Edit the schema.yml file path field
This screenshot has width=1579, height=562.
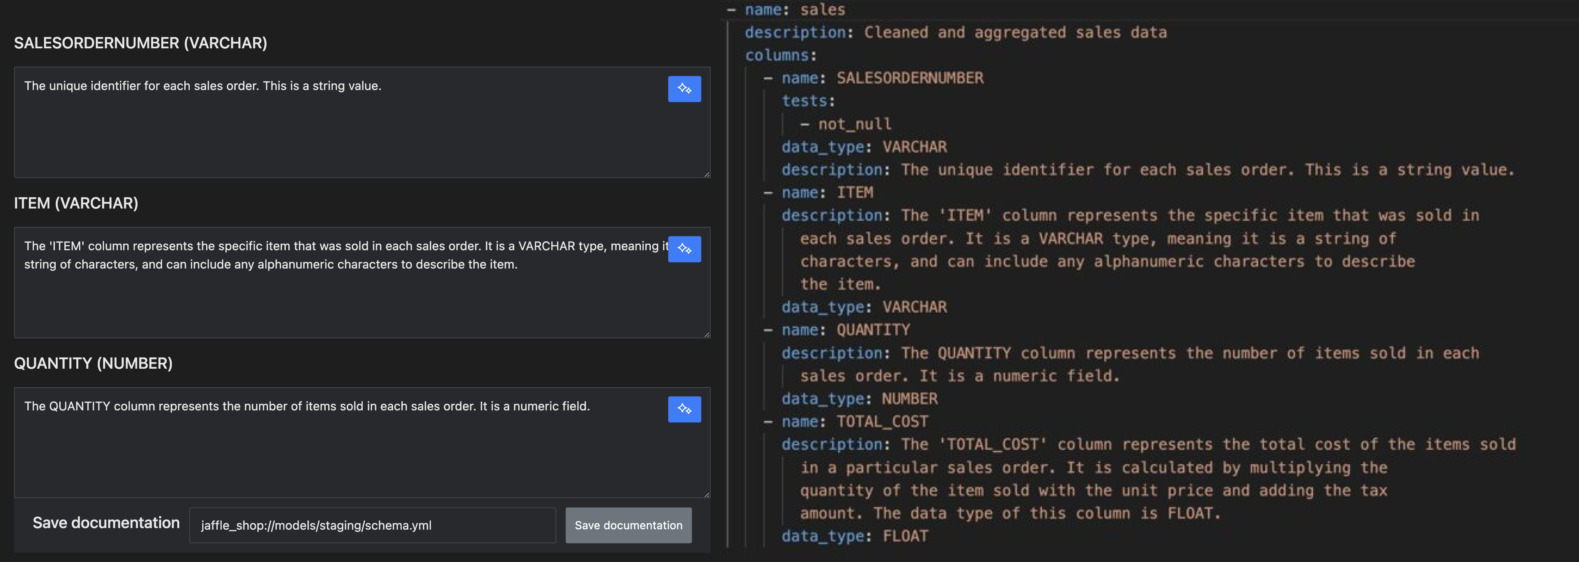coord(372,525)
